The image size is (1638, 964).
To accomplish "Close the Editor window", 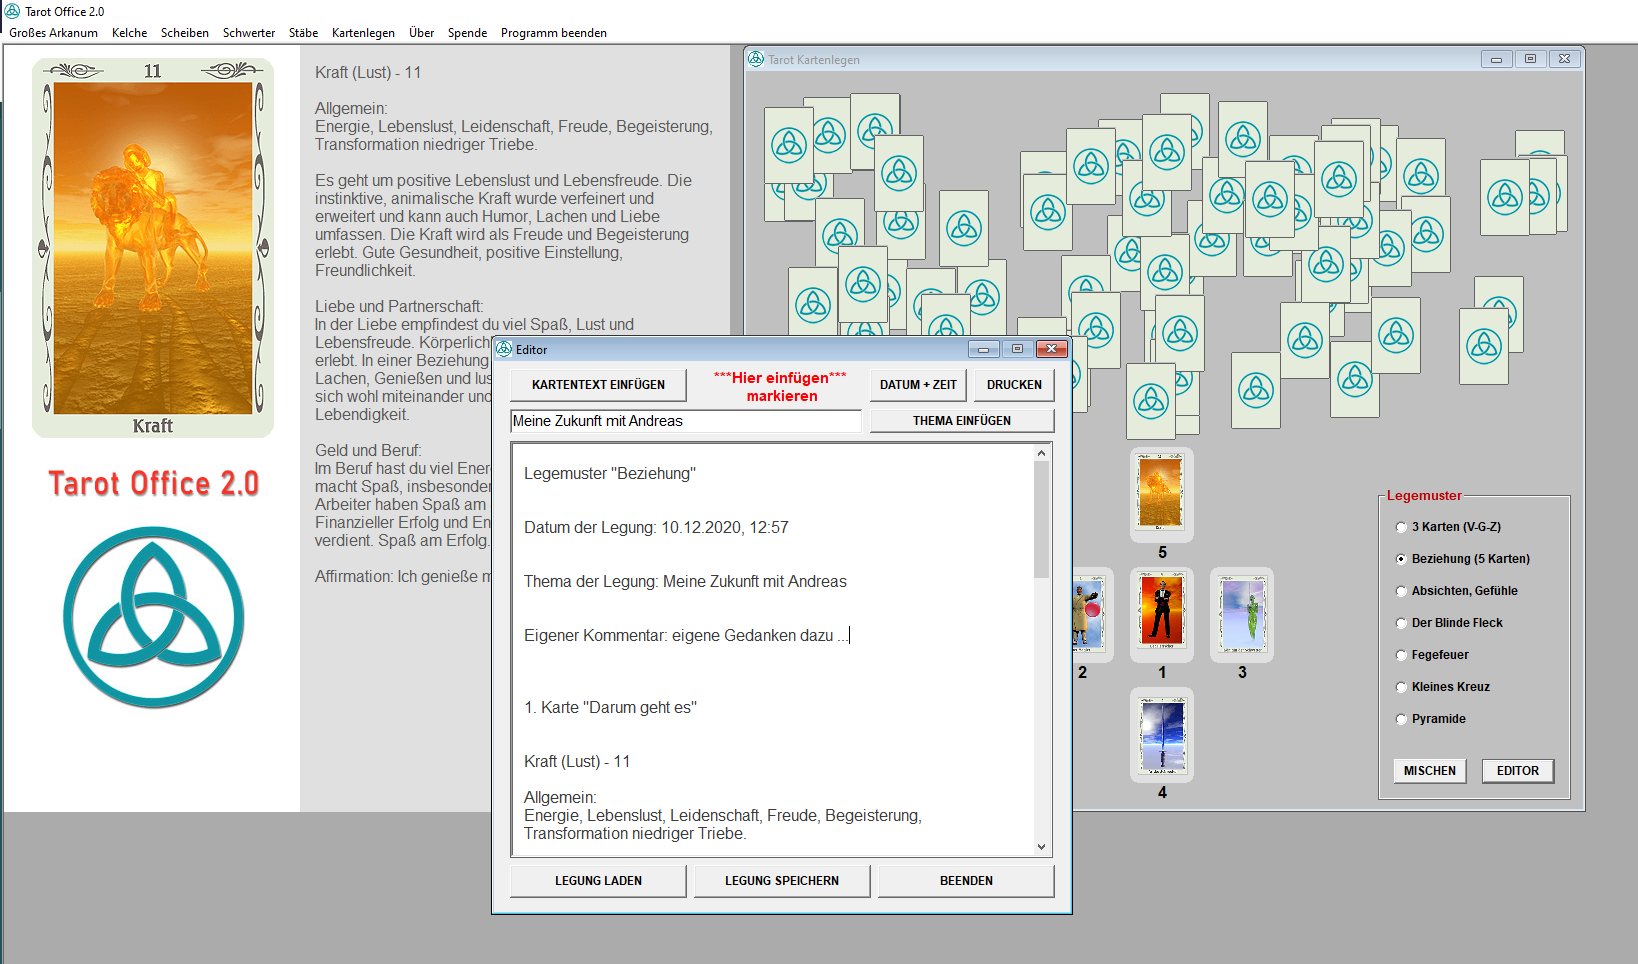I will coord(1051,349).
